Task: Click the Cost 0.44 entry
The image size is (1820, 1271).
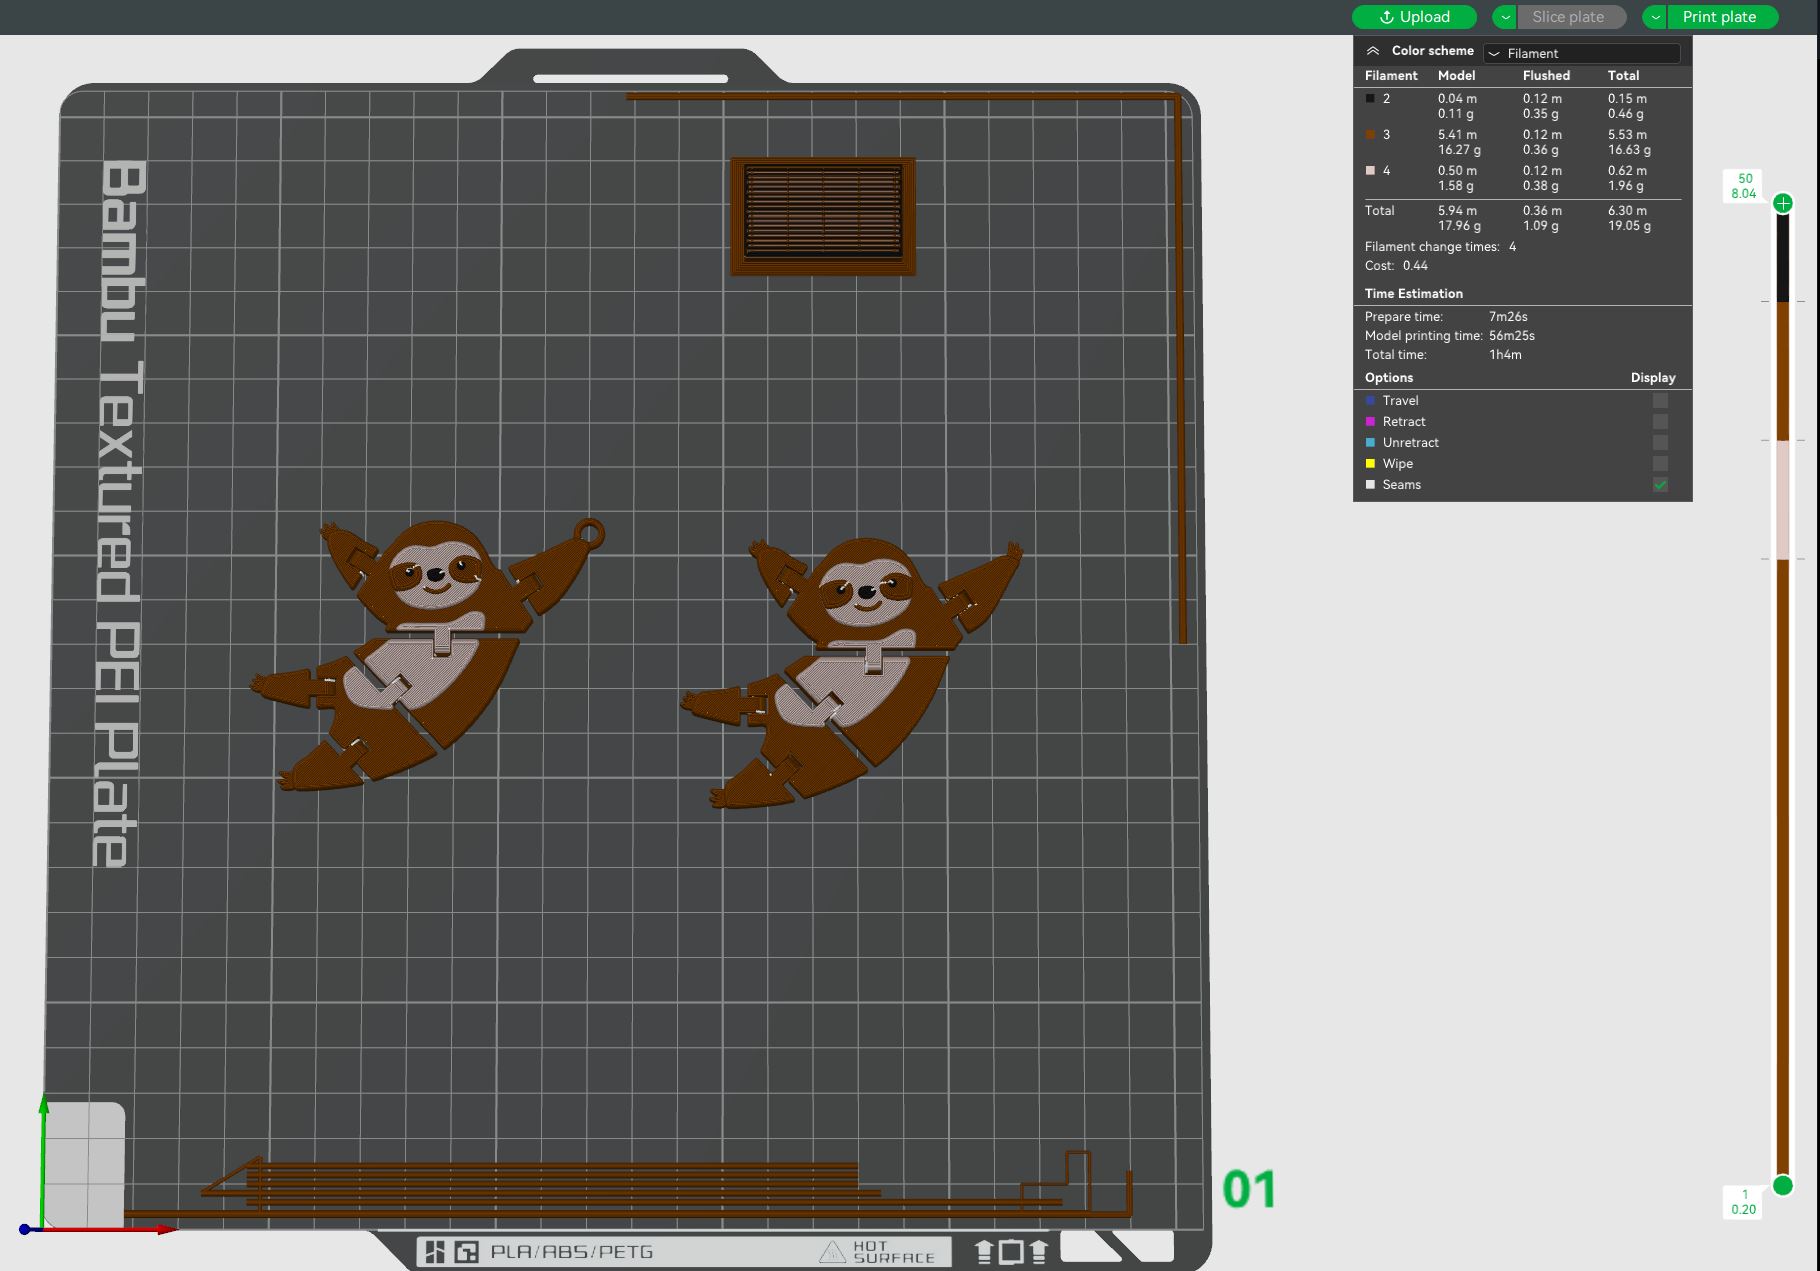Action: click(x=1396, y=266)
